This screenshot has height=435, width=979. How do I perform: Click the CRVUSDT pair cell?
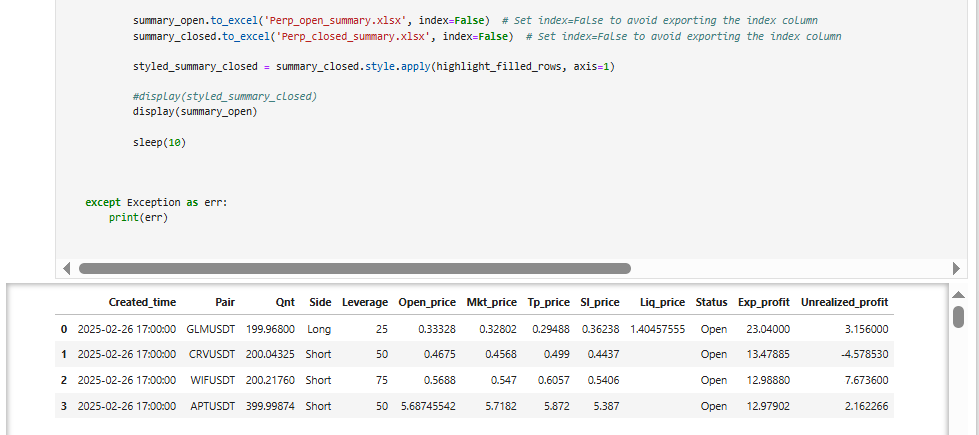pos(212,354)
